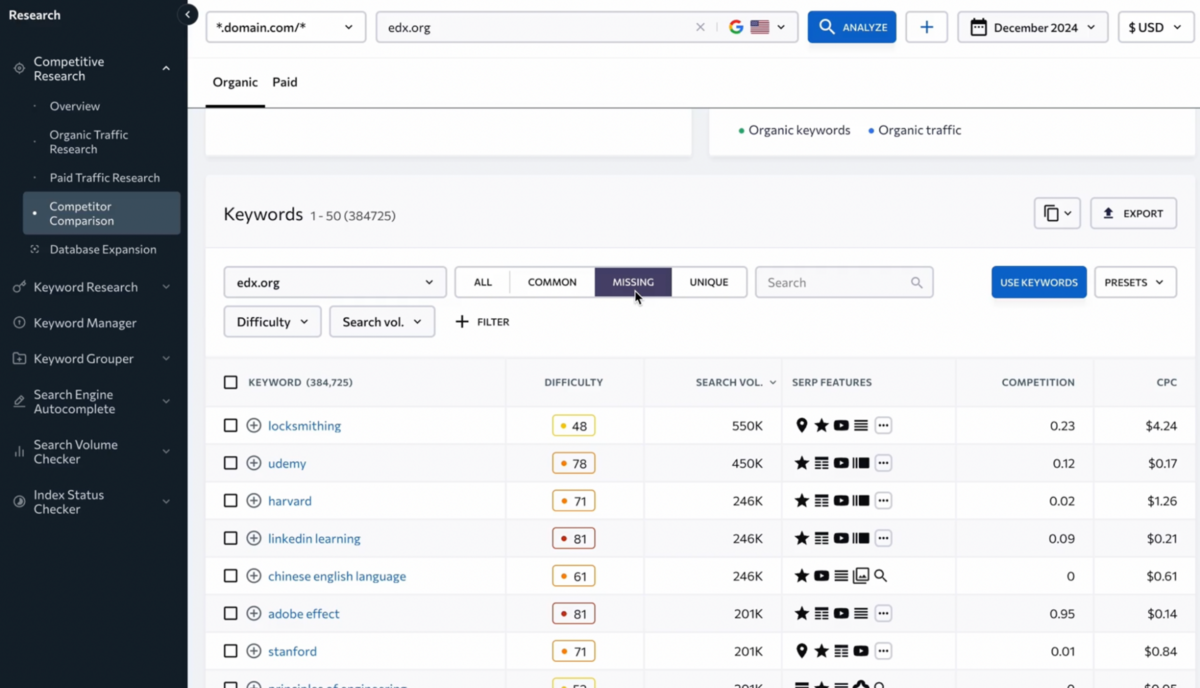Tick the select-all keywords checkbox
The height and width of the screenshot is (688, 1200).
(231, 382)
